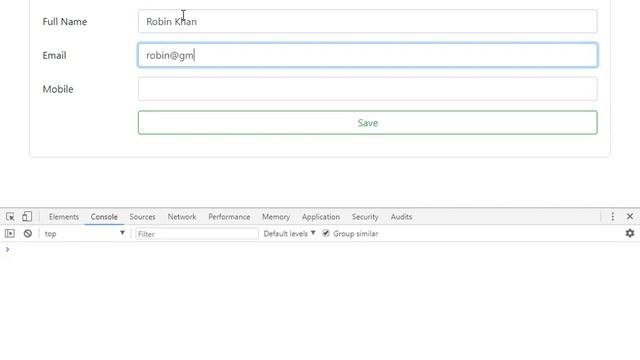Image resolution: width=640 pixels, height=360 pixels.
Task: Expand the Default levels dropdown
Action: (x=289, y=233)
